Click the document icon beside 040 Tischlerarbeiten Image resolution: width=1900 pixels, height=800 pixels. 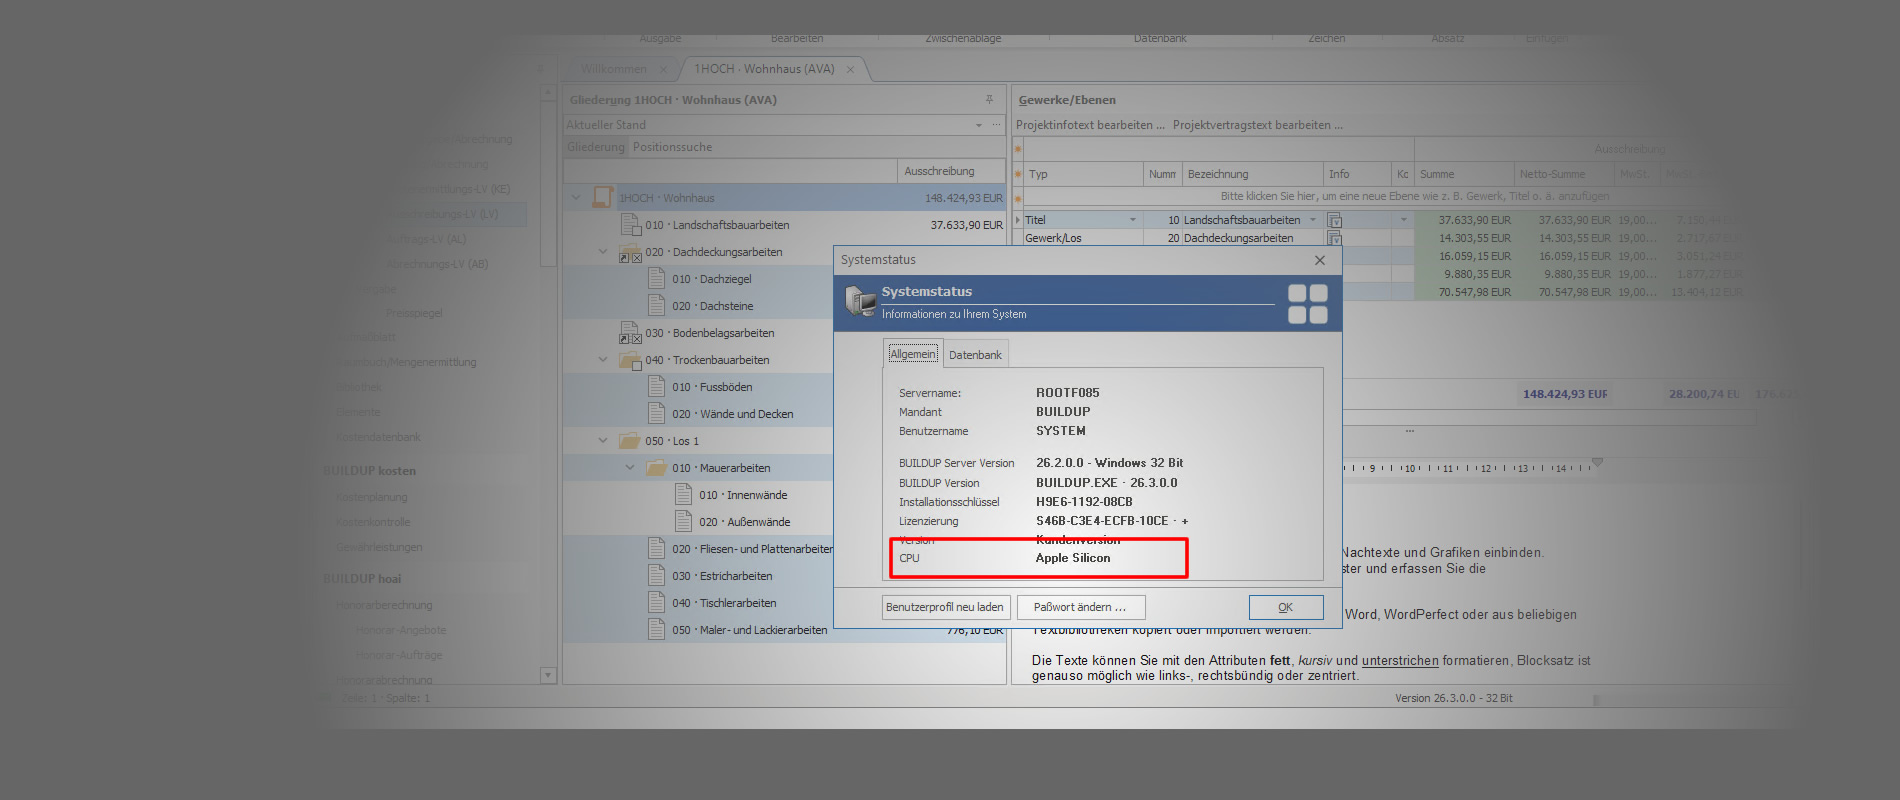(x=657, y=602)
